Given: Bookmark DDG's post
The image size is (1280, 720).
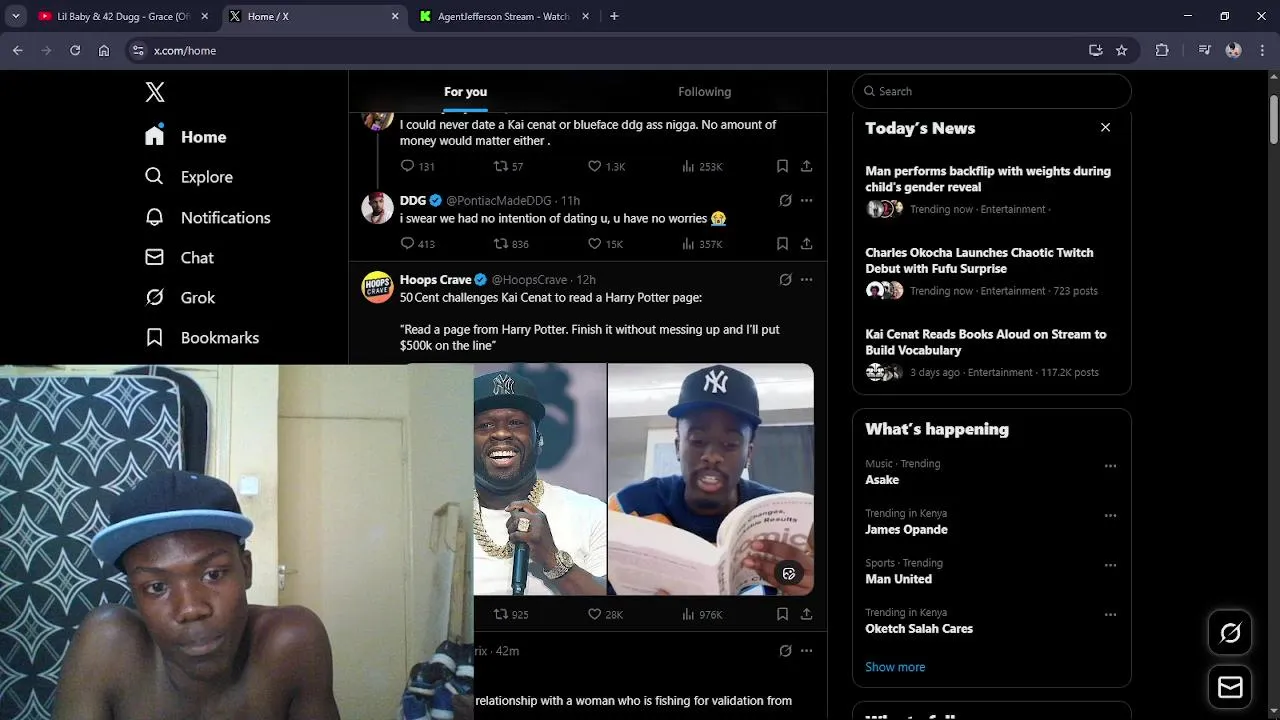Looking at the screenshot, I should [x=782, y=243].
